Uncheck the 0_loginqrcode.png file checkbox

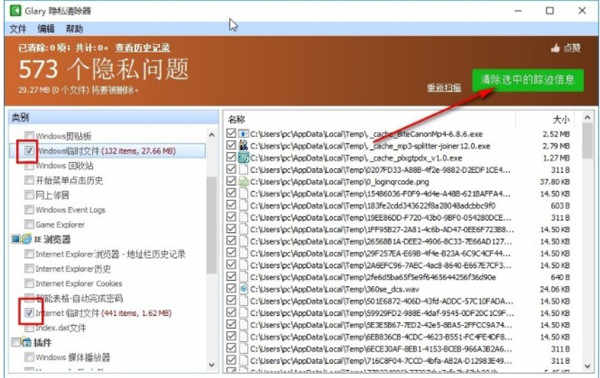[231, 181]
